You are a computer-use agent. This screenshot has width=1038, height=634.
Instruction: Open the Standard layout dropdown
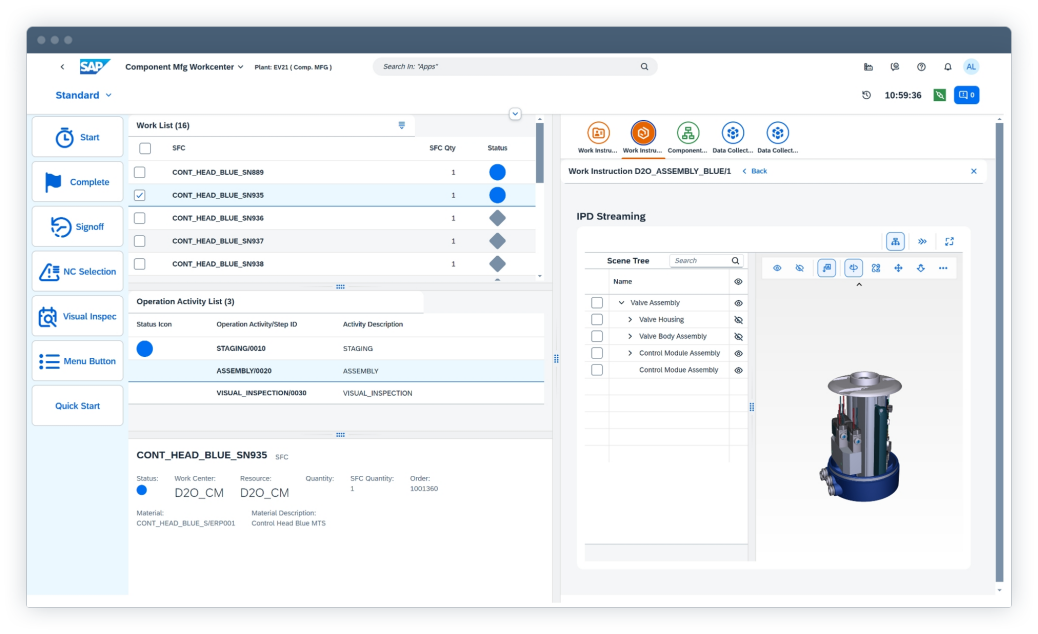(82, 95)
